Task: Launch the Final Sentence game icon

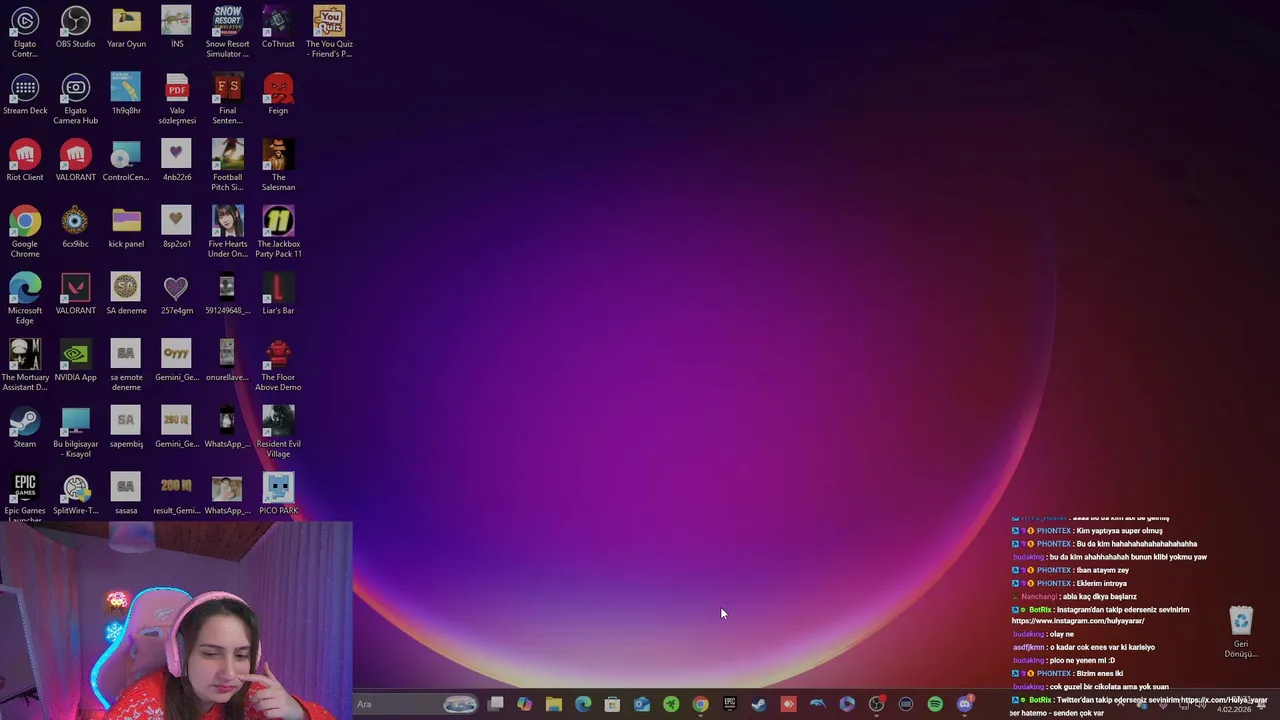Action: click(x=227, y=99)
